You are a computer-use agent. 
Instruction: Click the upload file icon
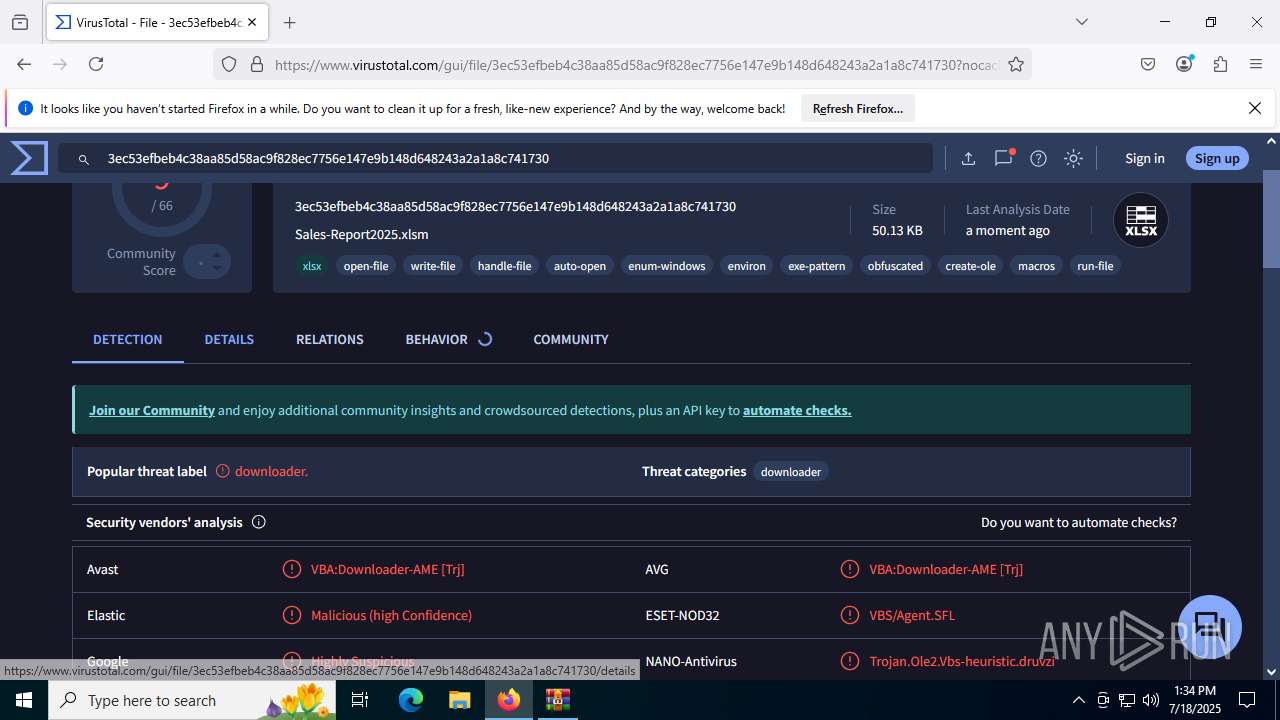(x=968, y=158)
